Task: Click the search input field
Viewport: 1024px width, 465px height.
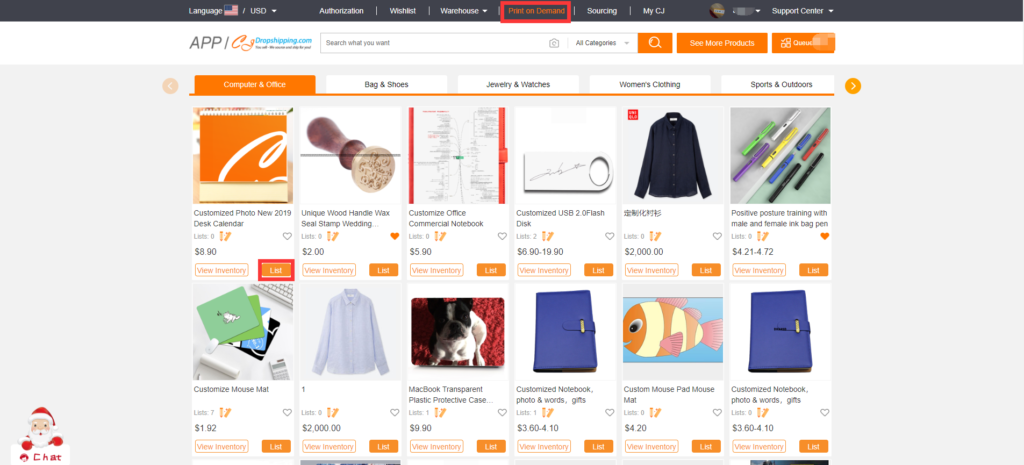Action: [435, 43]
